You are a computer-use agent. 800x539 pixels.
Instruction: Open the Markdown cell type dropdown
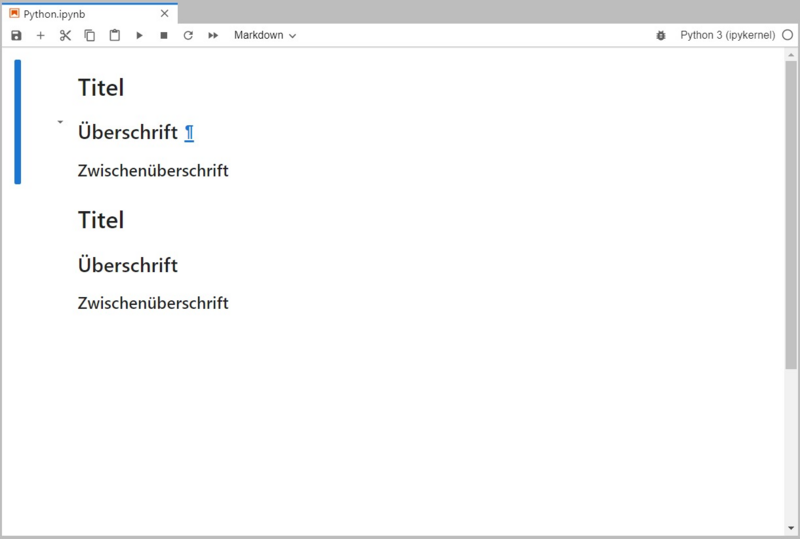[x=265, y=35]
